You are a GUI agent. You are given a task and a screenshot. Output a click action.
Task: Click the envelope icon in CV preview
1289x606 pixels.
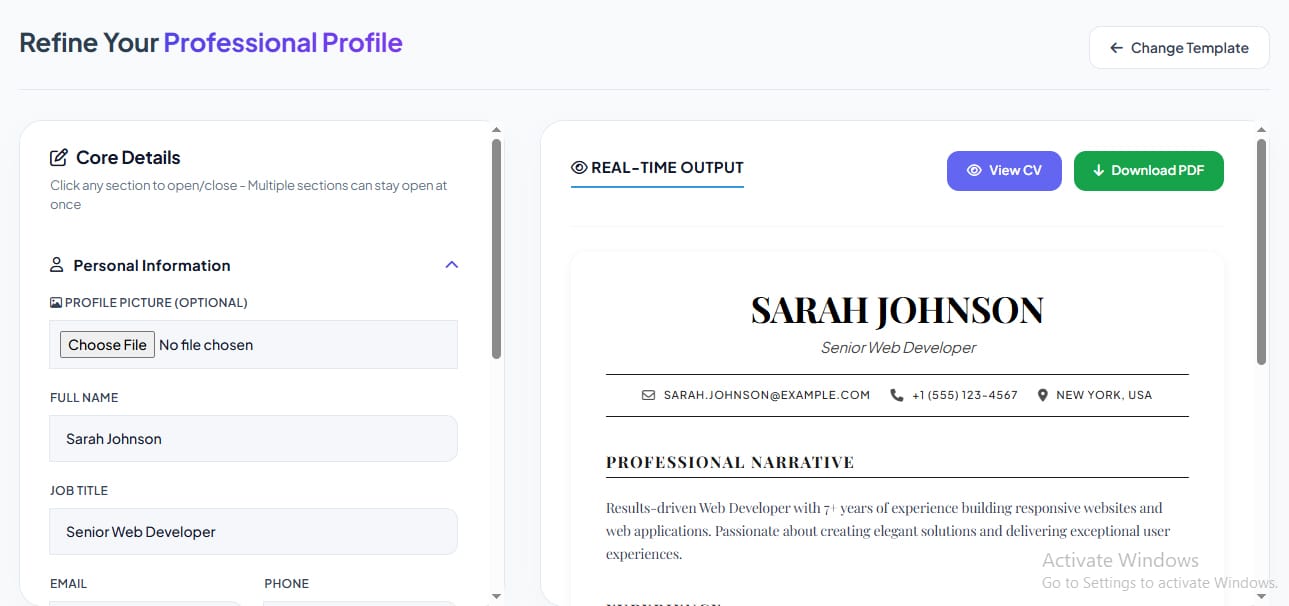pos(649,395)
